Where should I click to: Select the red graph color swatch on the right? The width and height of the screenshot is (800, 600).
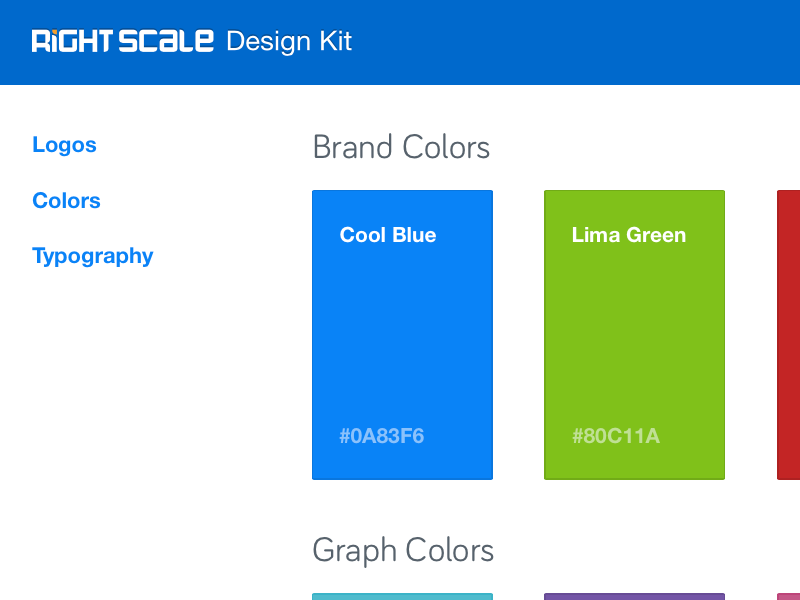[x=791, y=595]
